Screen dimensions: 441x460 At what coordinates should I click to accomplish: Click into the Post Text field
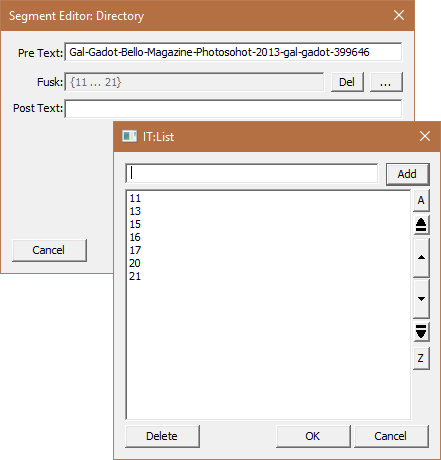click(x=233, y=108)
